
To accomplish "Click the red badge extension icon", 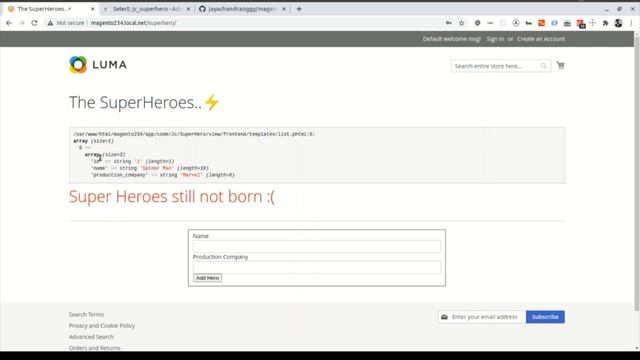I will pos(580,24).
